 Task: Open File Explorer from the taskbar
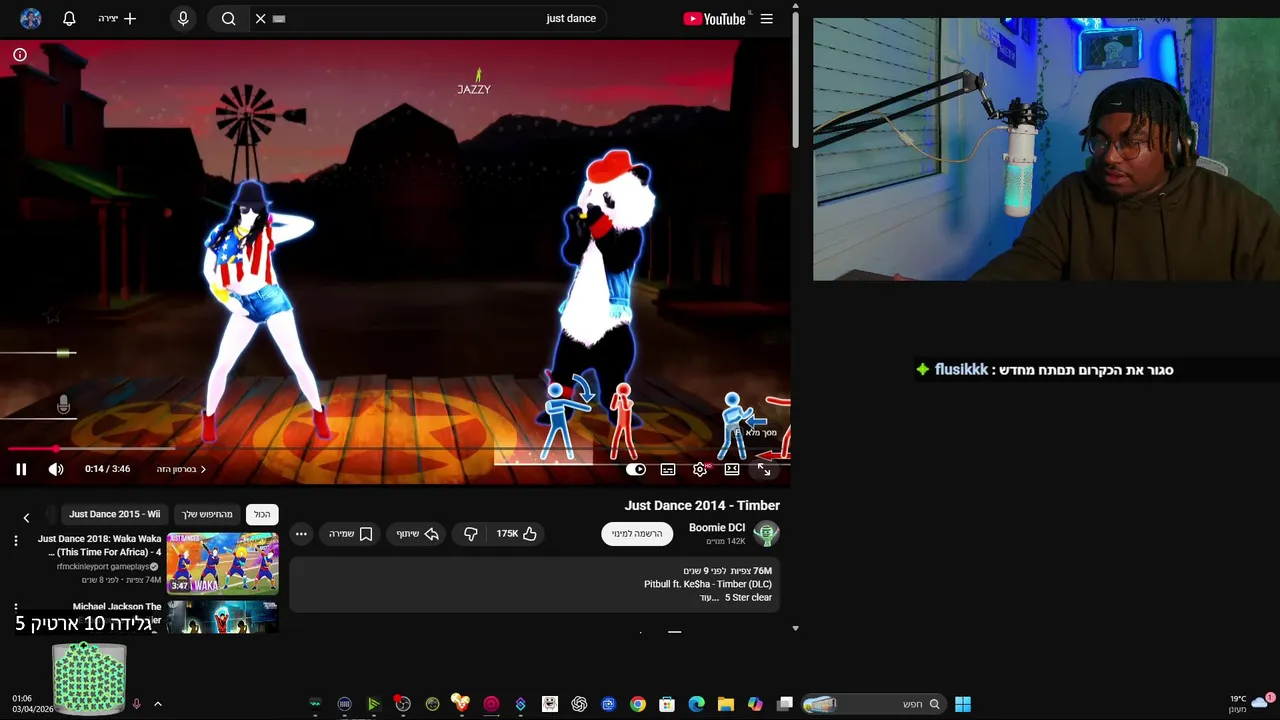(726, 704)
